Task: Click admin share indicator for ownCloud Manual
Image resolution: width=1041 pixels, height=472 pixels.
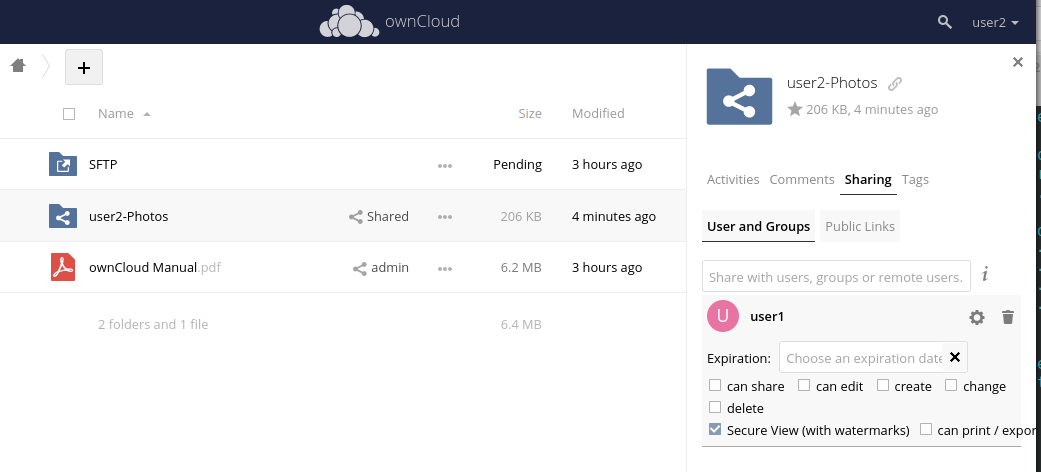Action: coord(381,268)
